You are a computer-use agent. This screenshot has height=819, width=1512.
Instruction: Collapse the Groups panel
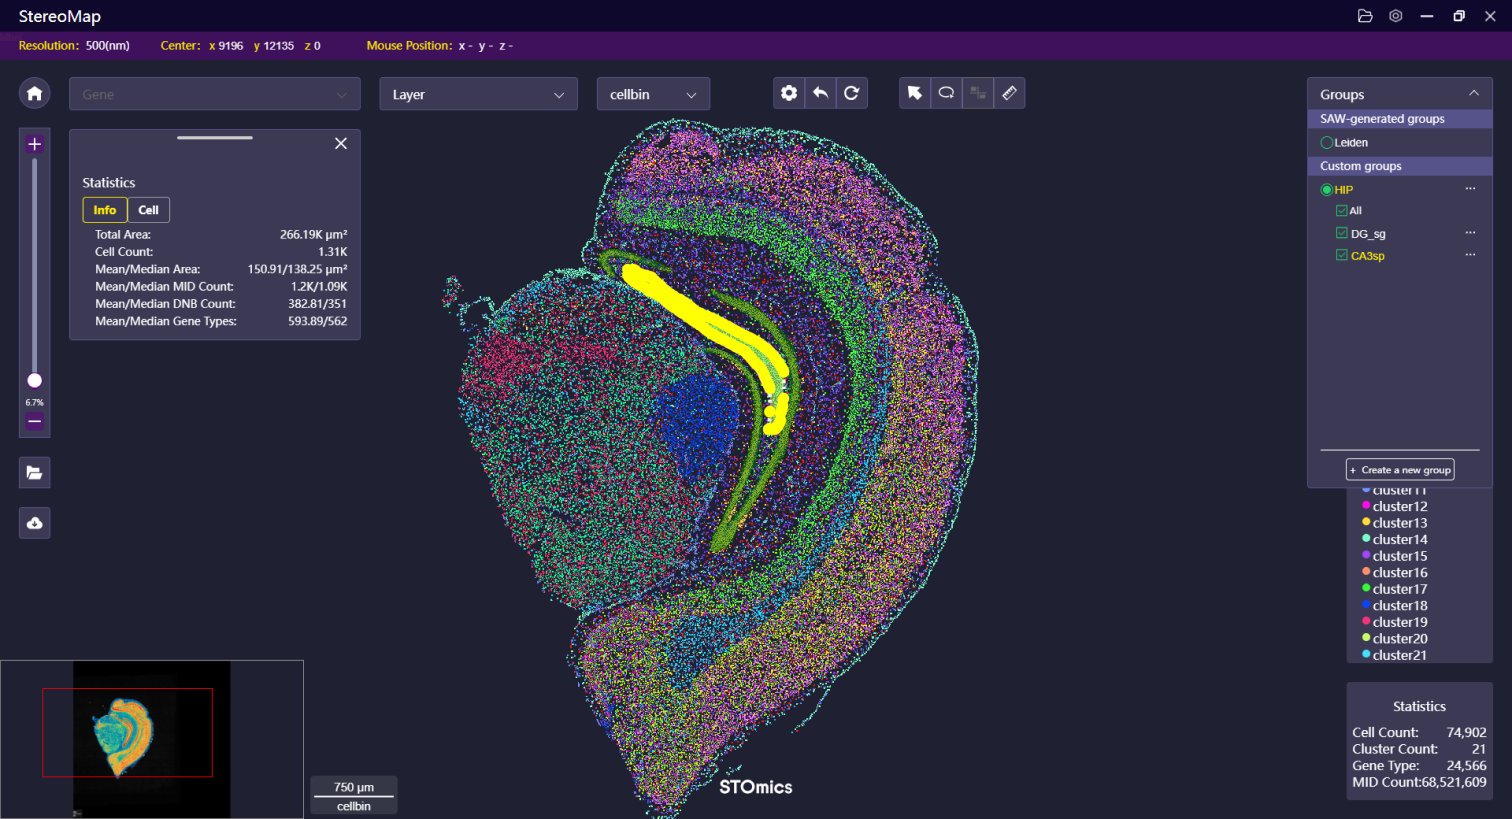(x=1473, y=93)
